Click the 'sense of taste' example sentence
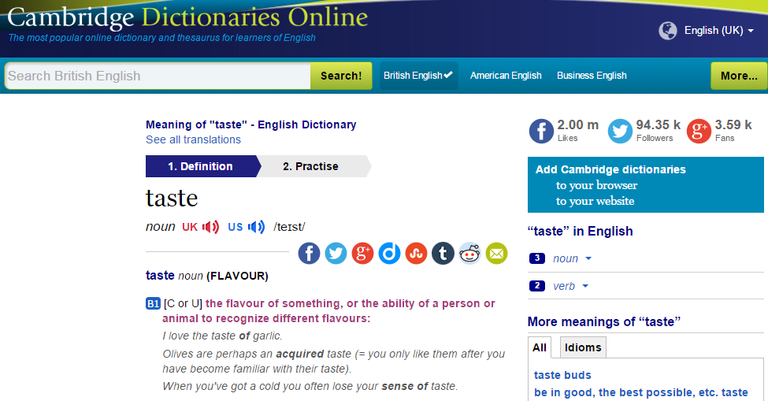 tap(310, 386)
